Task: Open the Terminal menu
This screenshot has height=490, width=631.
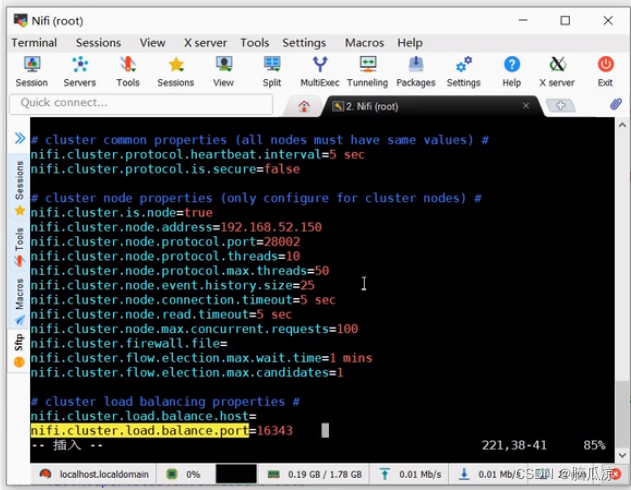Action: [34, 43]
